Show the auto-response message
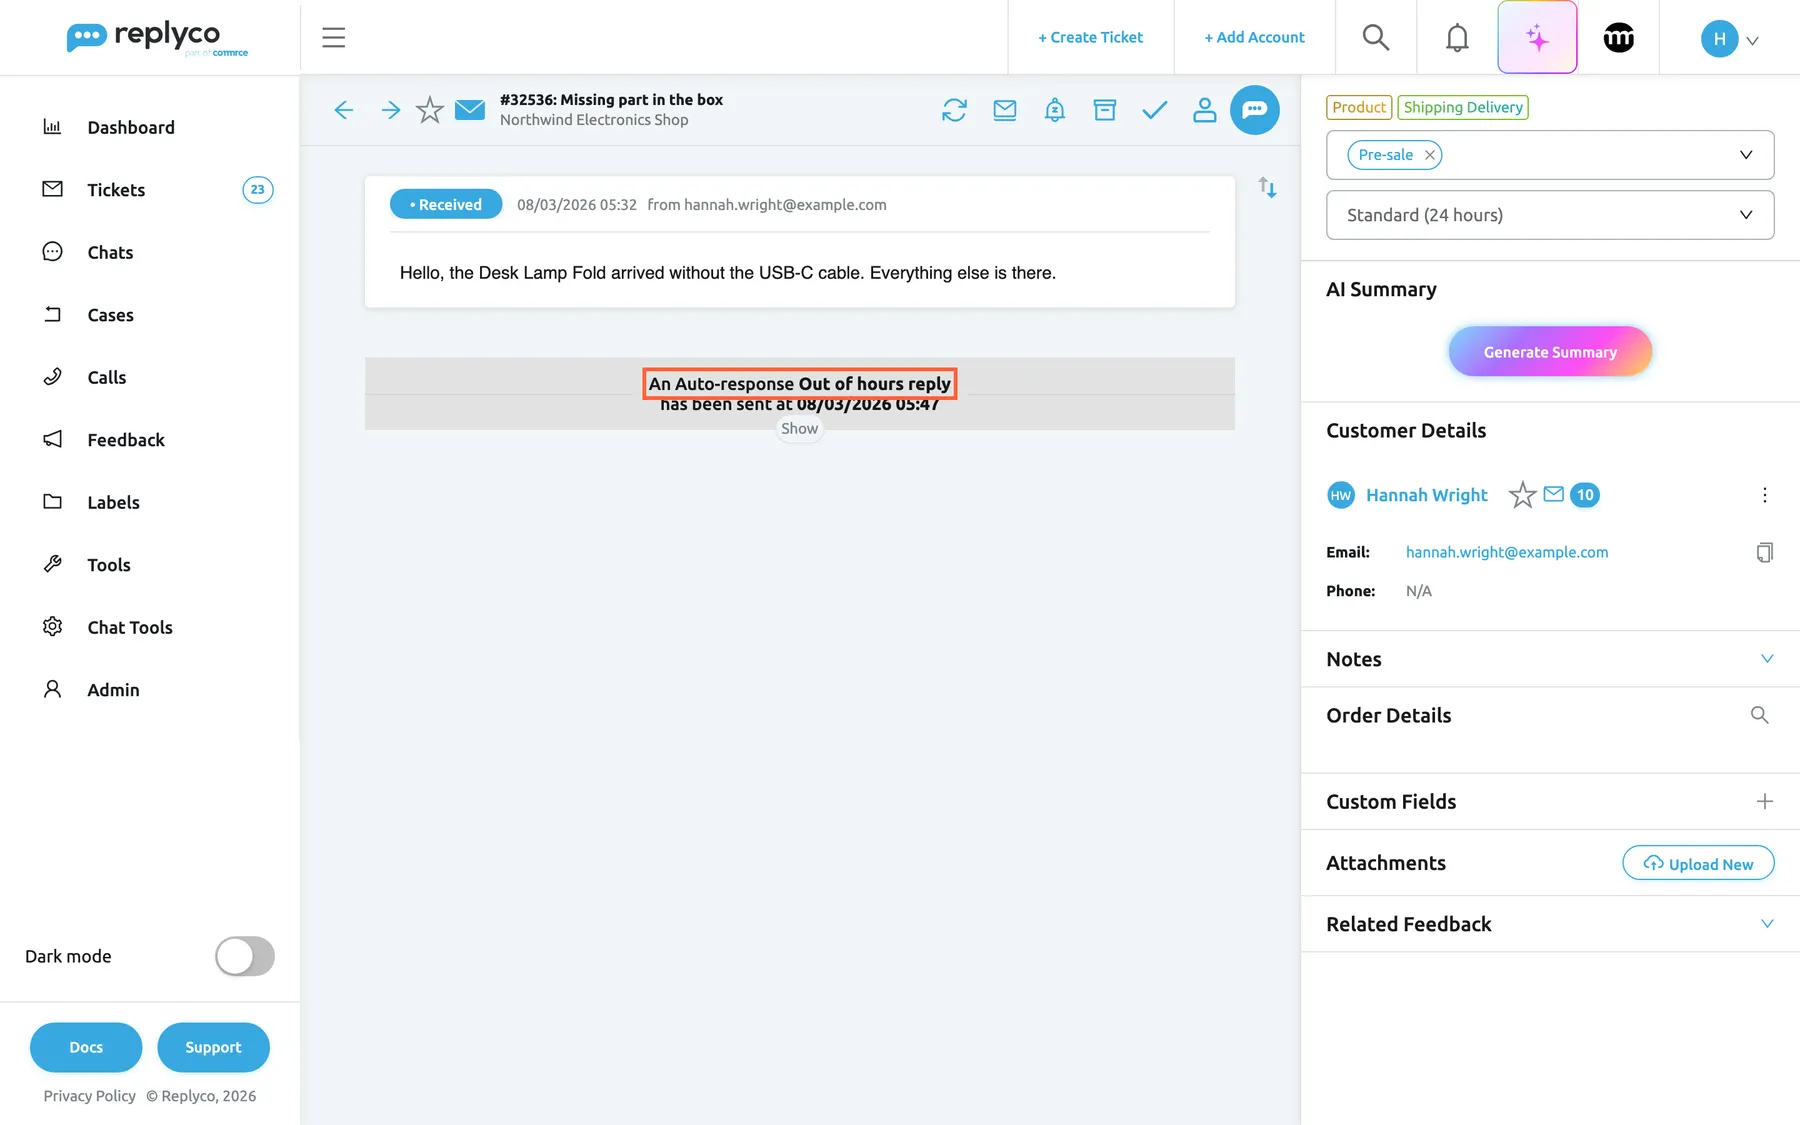1800x1125 pixels. (x=799, y=428)
